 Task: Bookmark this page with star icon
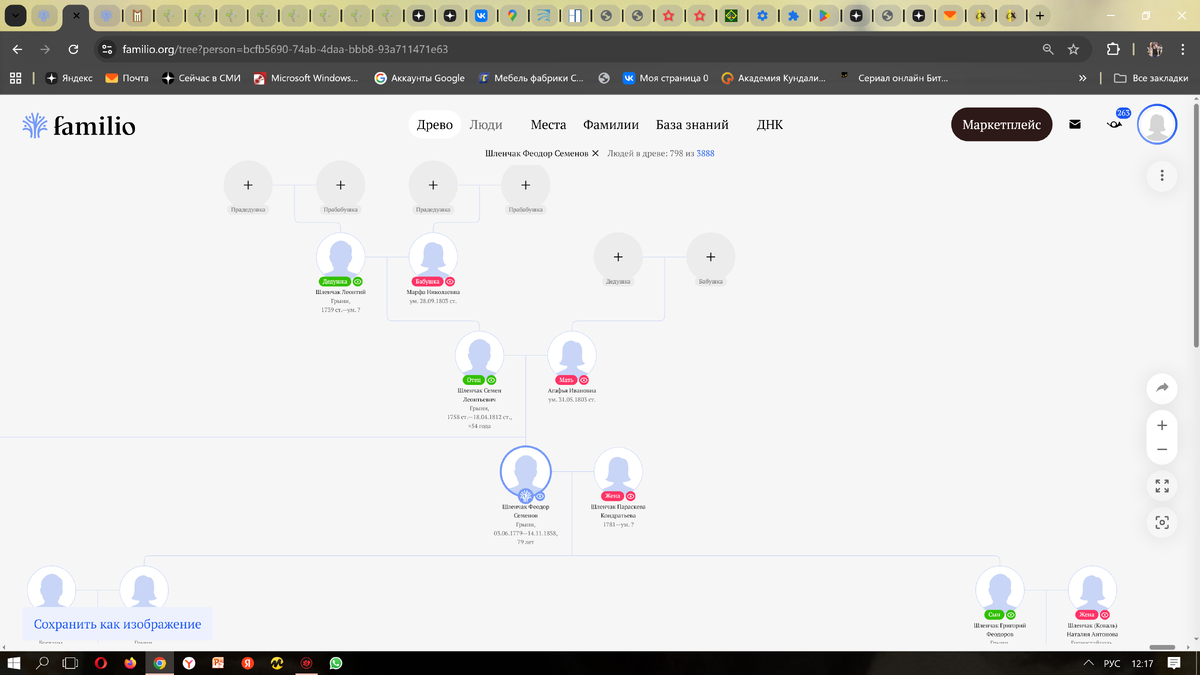(1073, 49)
